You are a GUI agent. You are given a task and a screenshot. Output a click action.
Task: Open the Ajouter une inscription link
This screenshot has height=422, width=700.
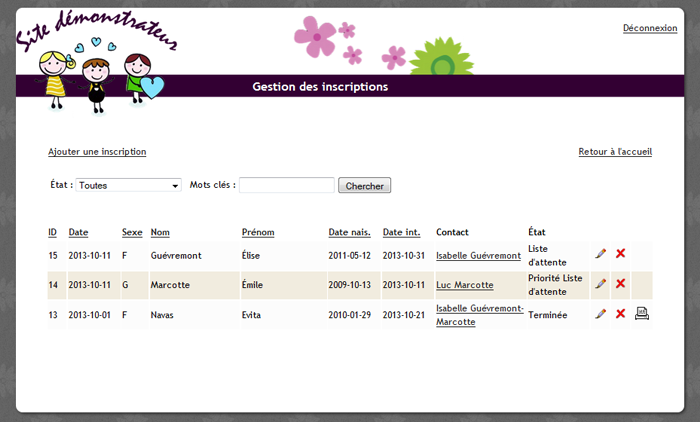(97, 152)
